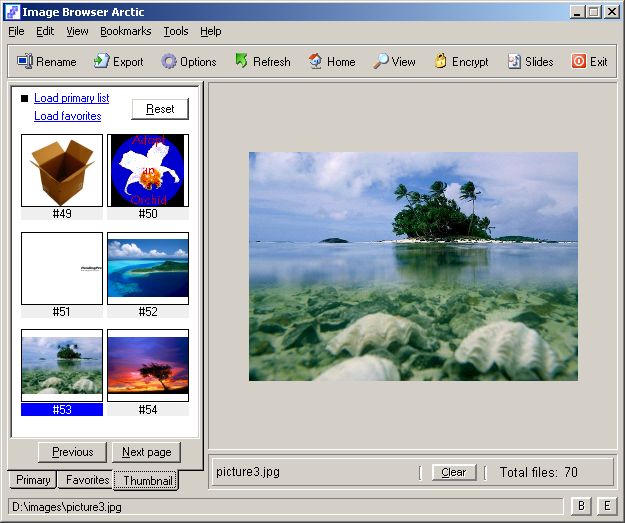
Task: Open Options via the gear icon
Action: point(169,61)
